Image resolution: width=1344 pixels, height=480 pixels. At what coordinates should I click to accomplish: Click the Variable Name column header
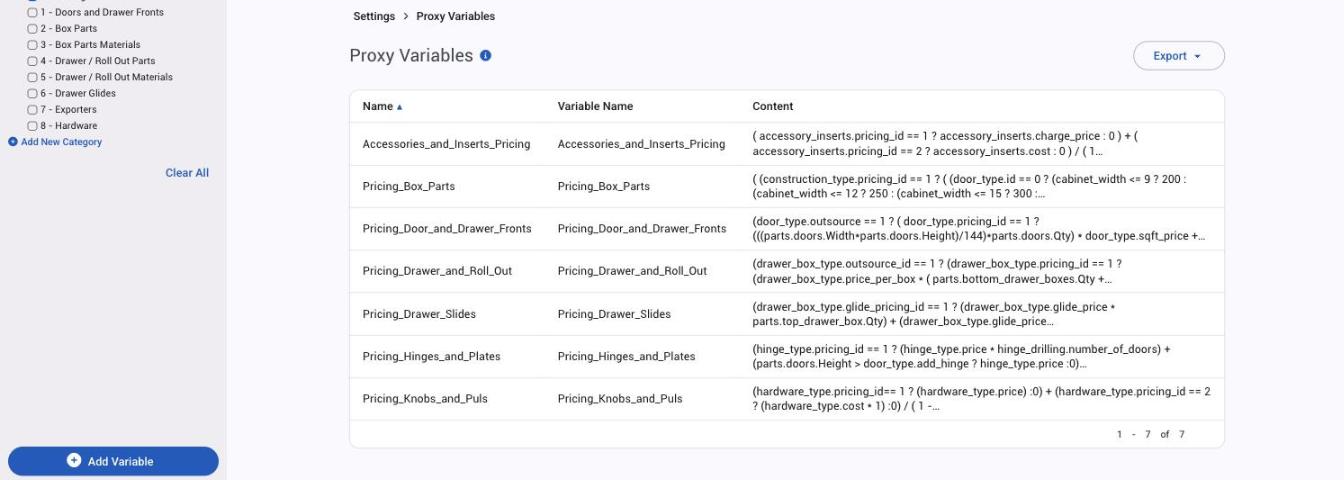click(x=595, y=107)
